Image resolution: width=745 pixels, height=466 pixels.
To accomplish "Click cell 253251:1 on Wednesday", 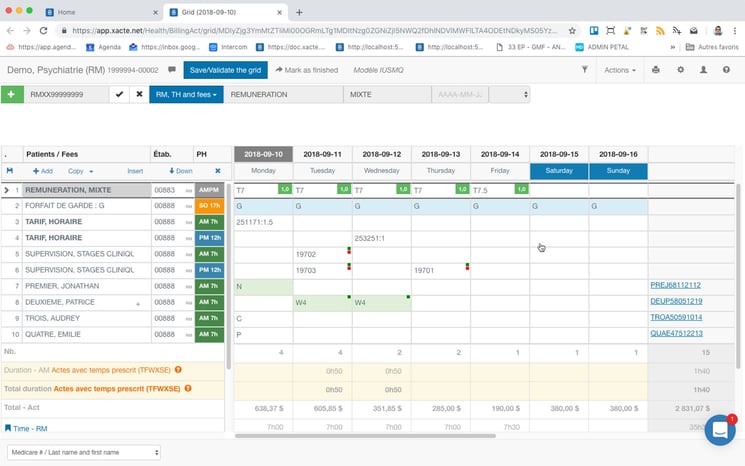I will (x=382, y=238).
